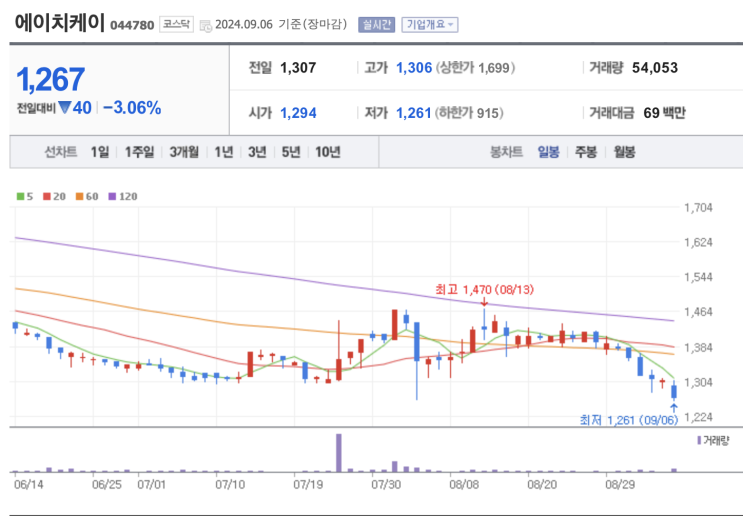The height and width of the screenshot is (516, 743).
Task: Click the 06/14 date axis label
Action: pyautogui.click(x=28, y=485)
